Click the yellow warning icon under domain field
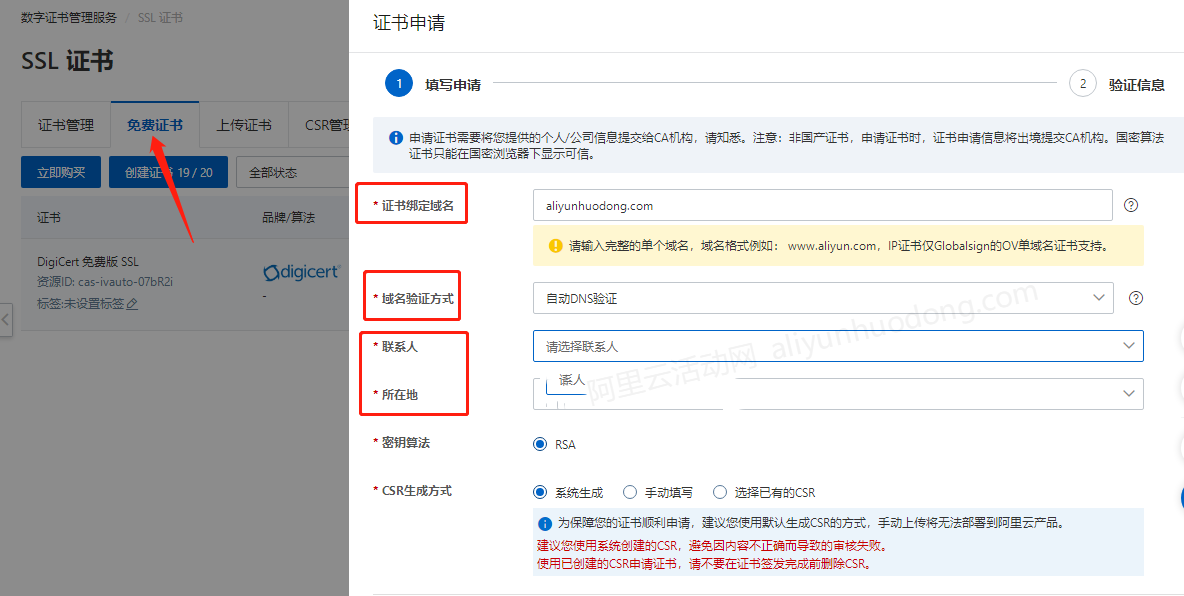 (x=556, y=246)
